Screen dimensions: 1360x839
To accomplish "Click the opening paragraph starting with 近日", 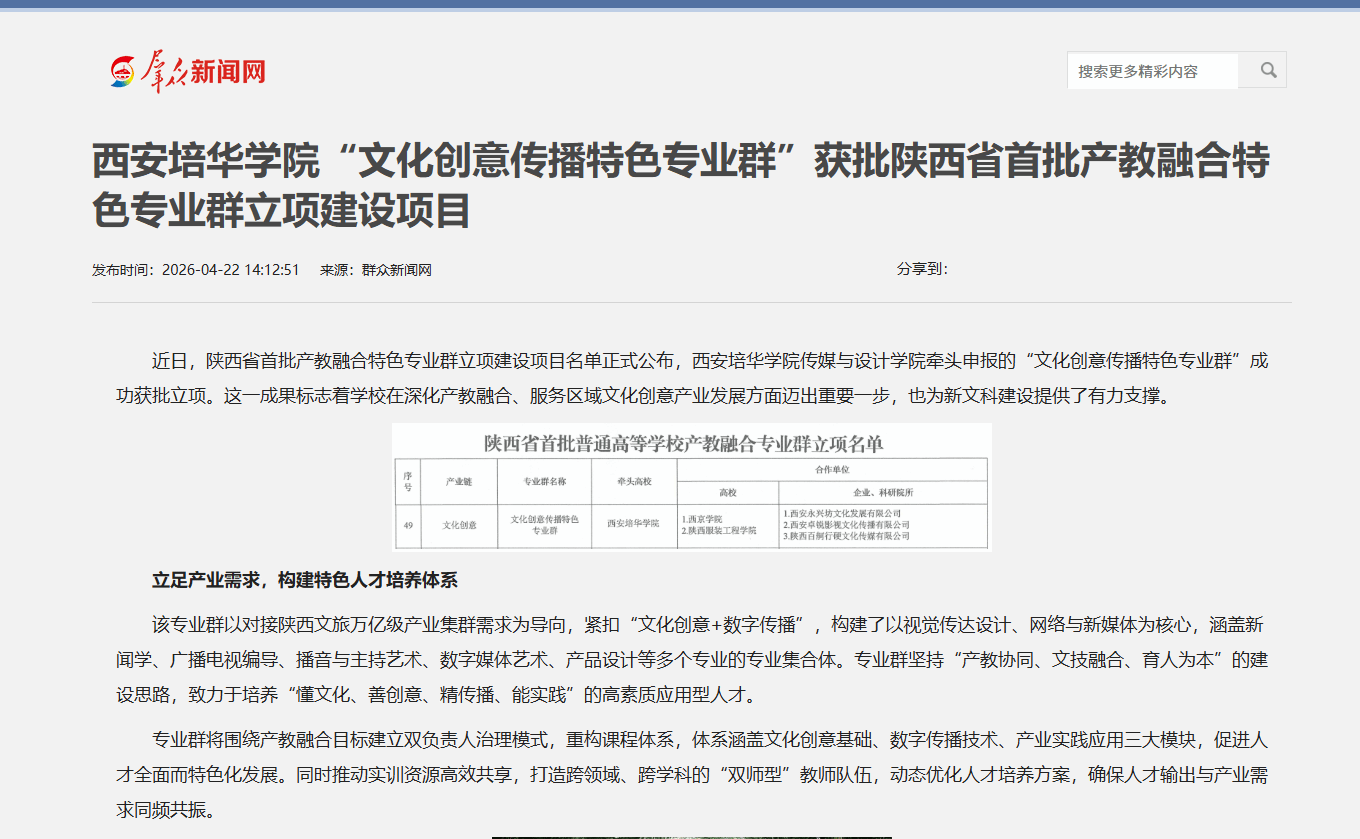I will click(x=691, y=377).
